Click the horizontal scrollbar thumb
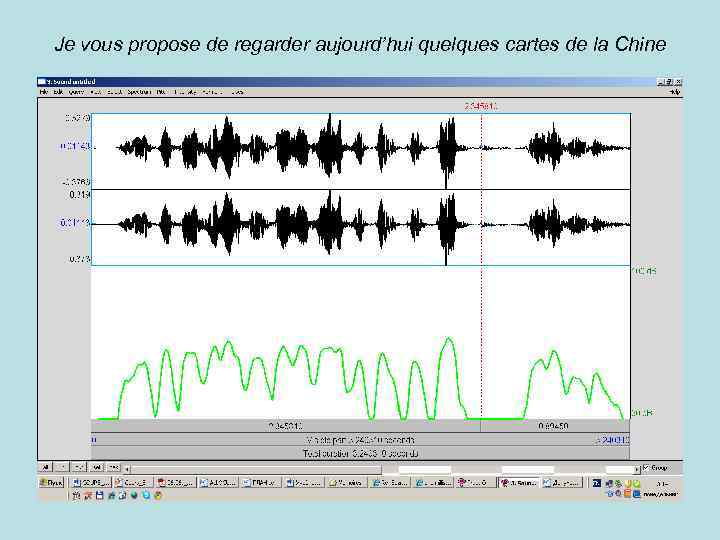Image resolution: width=720 pixels, height=540 pixels. 256,469
